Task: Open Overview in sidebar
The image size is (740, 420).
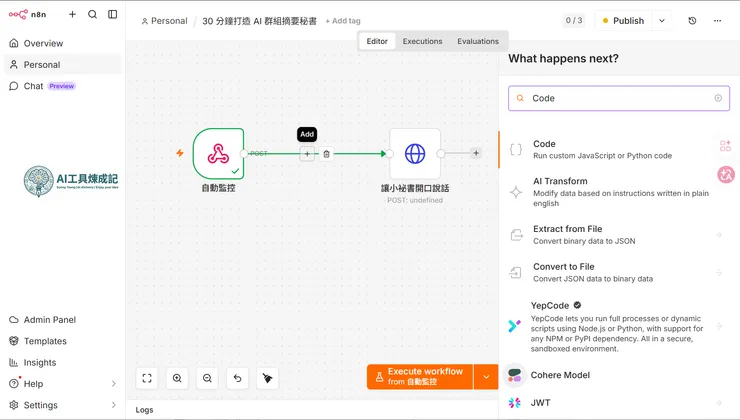Action: click(x=63, y=43)
